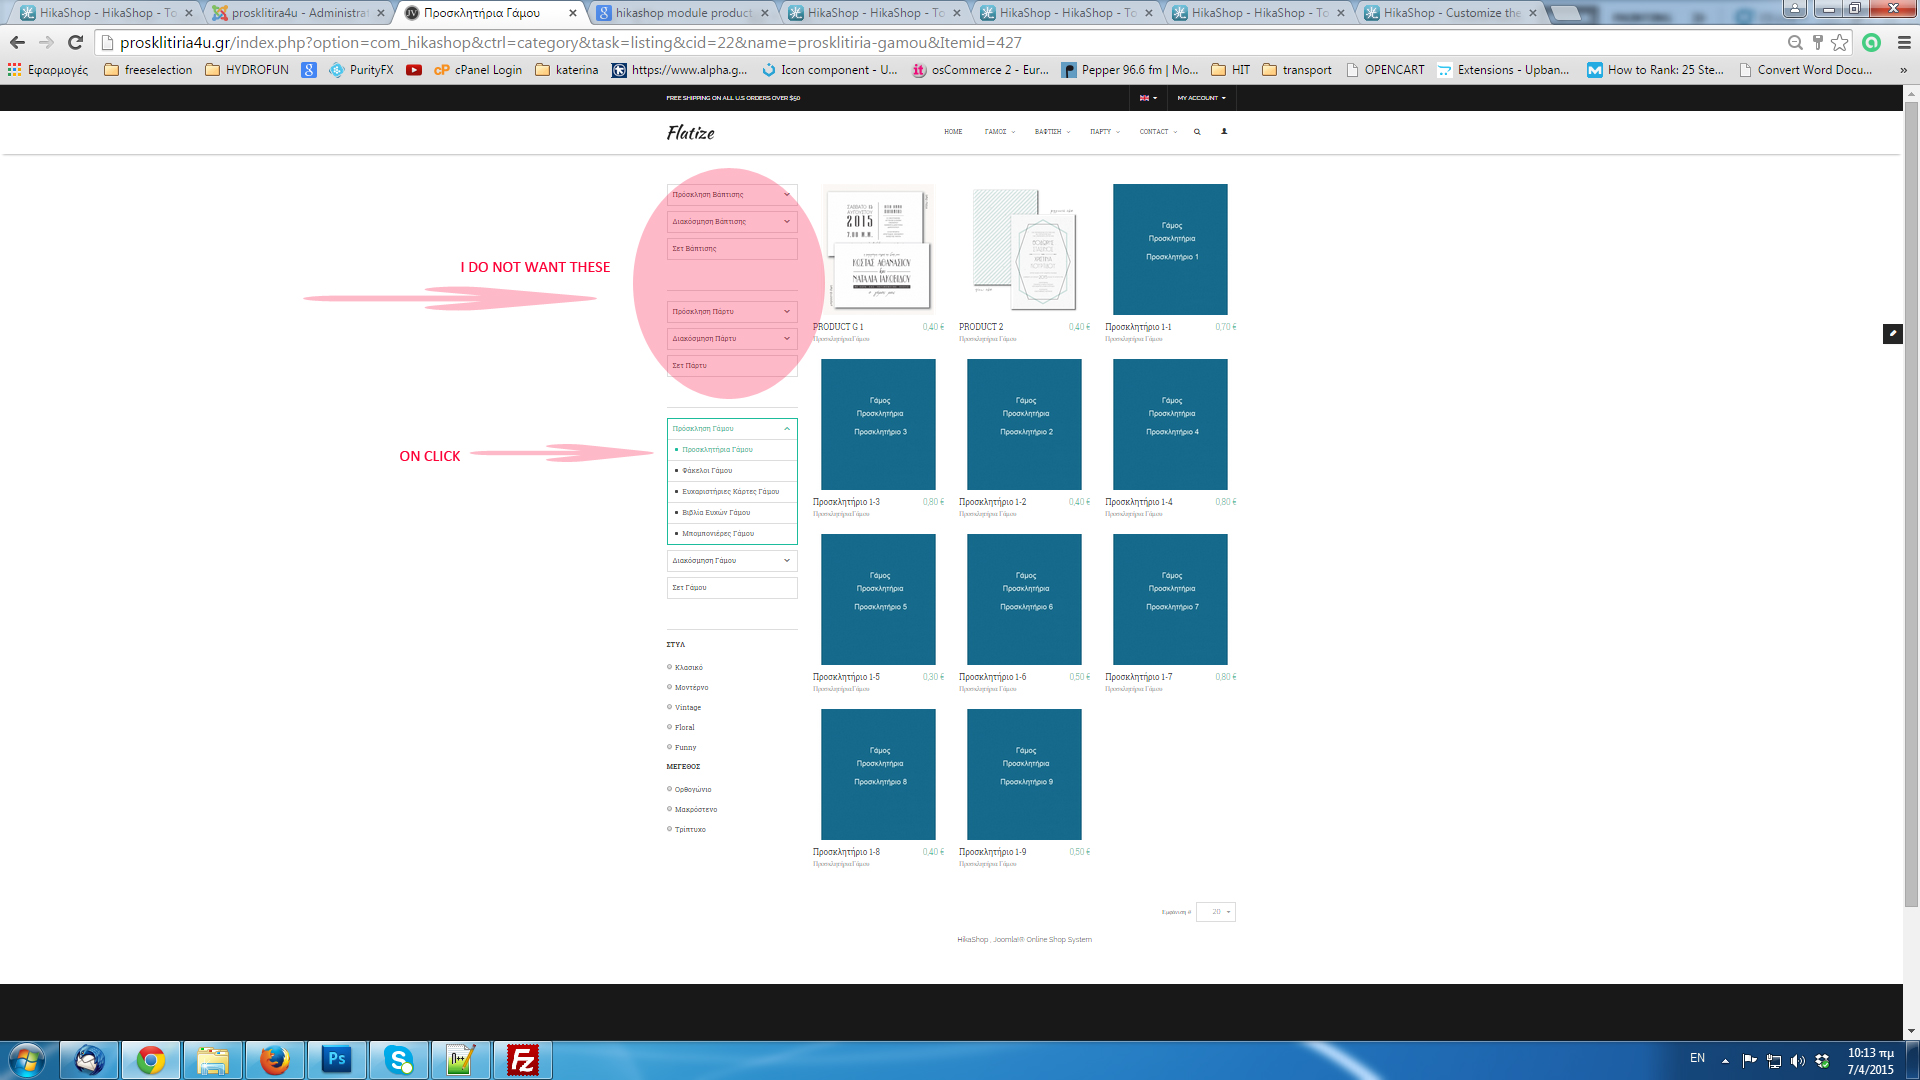Click the language flag selector in top bar
Viewport: 1920px width, 1080px height.
coord(1147,98)
